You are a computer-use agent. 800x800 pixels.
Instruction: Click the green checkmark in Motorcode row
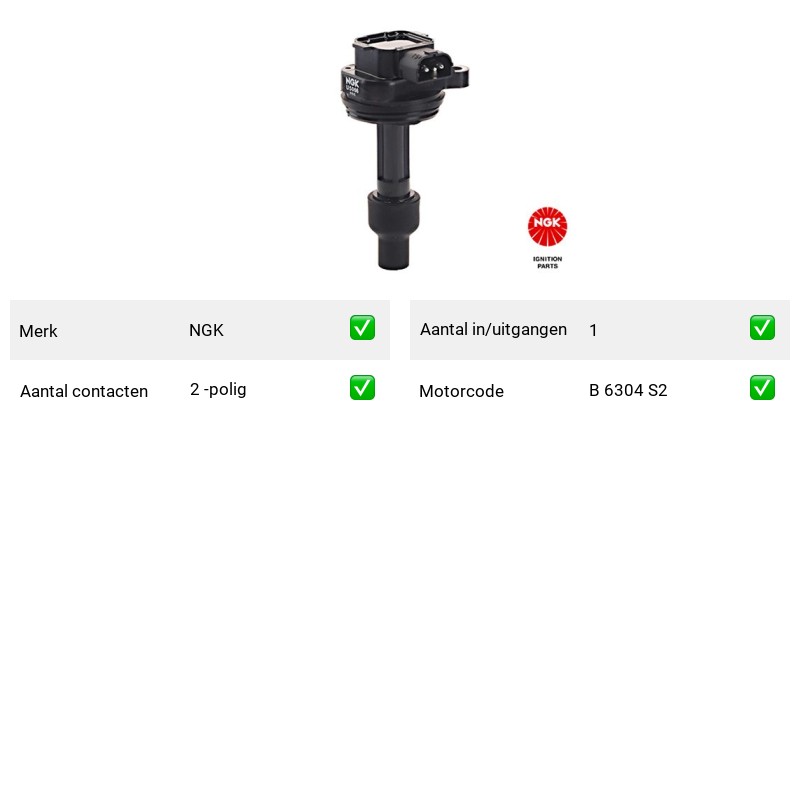click(x=762, y=388)
